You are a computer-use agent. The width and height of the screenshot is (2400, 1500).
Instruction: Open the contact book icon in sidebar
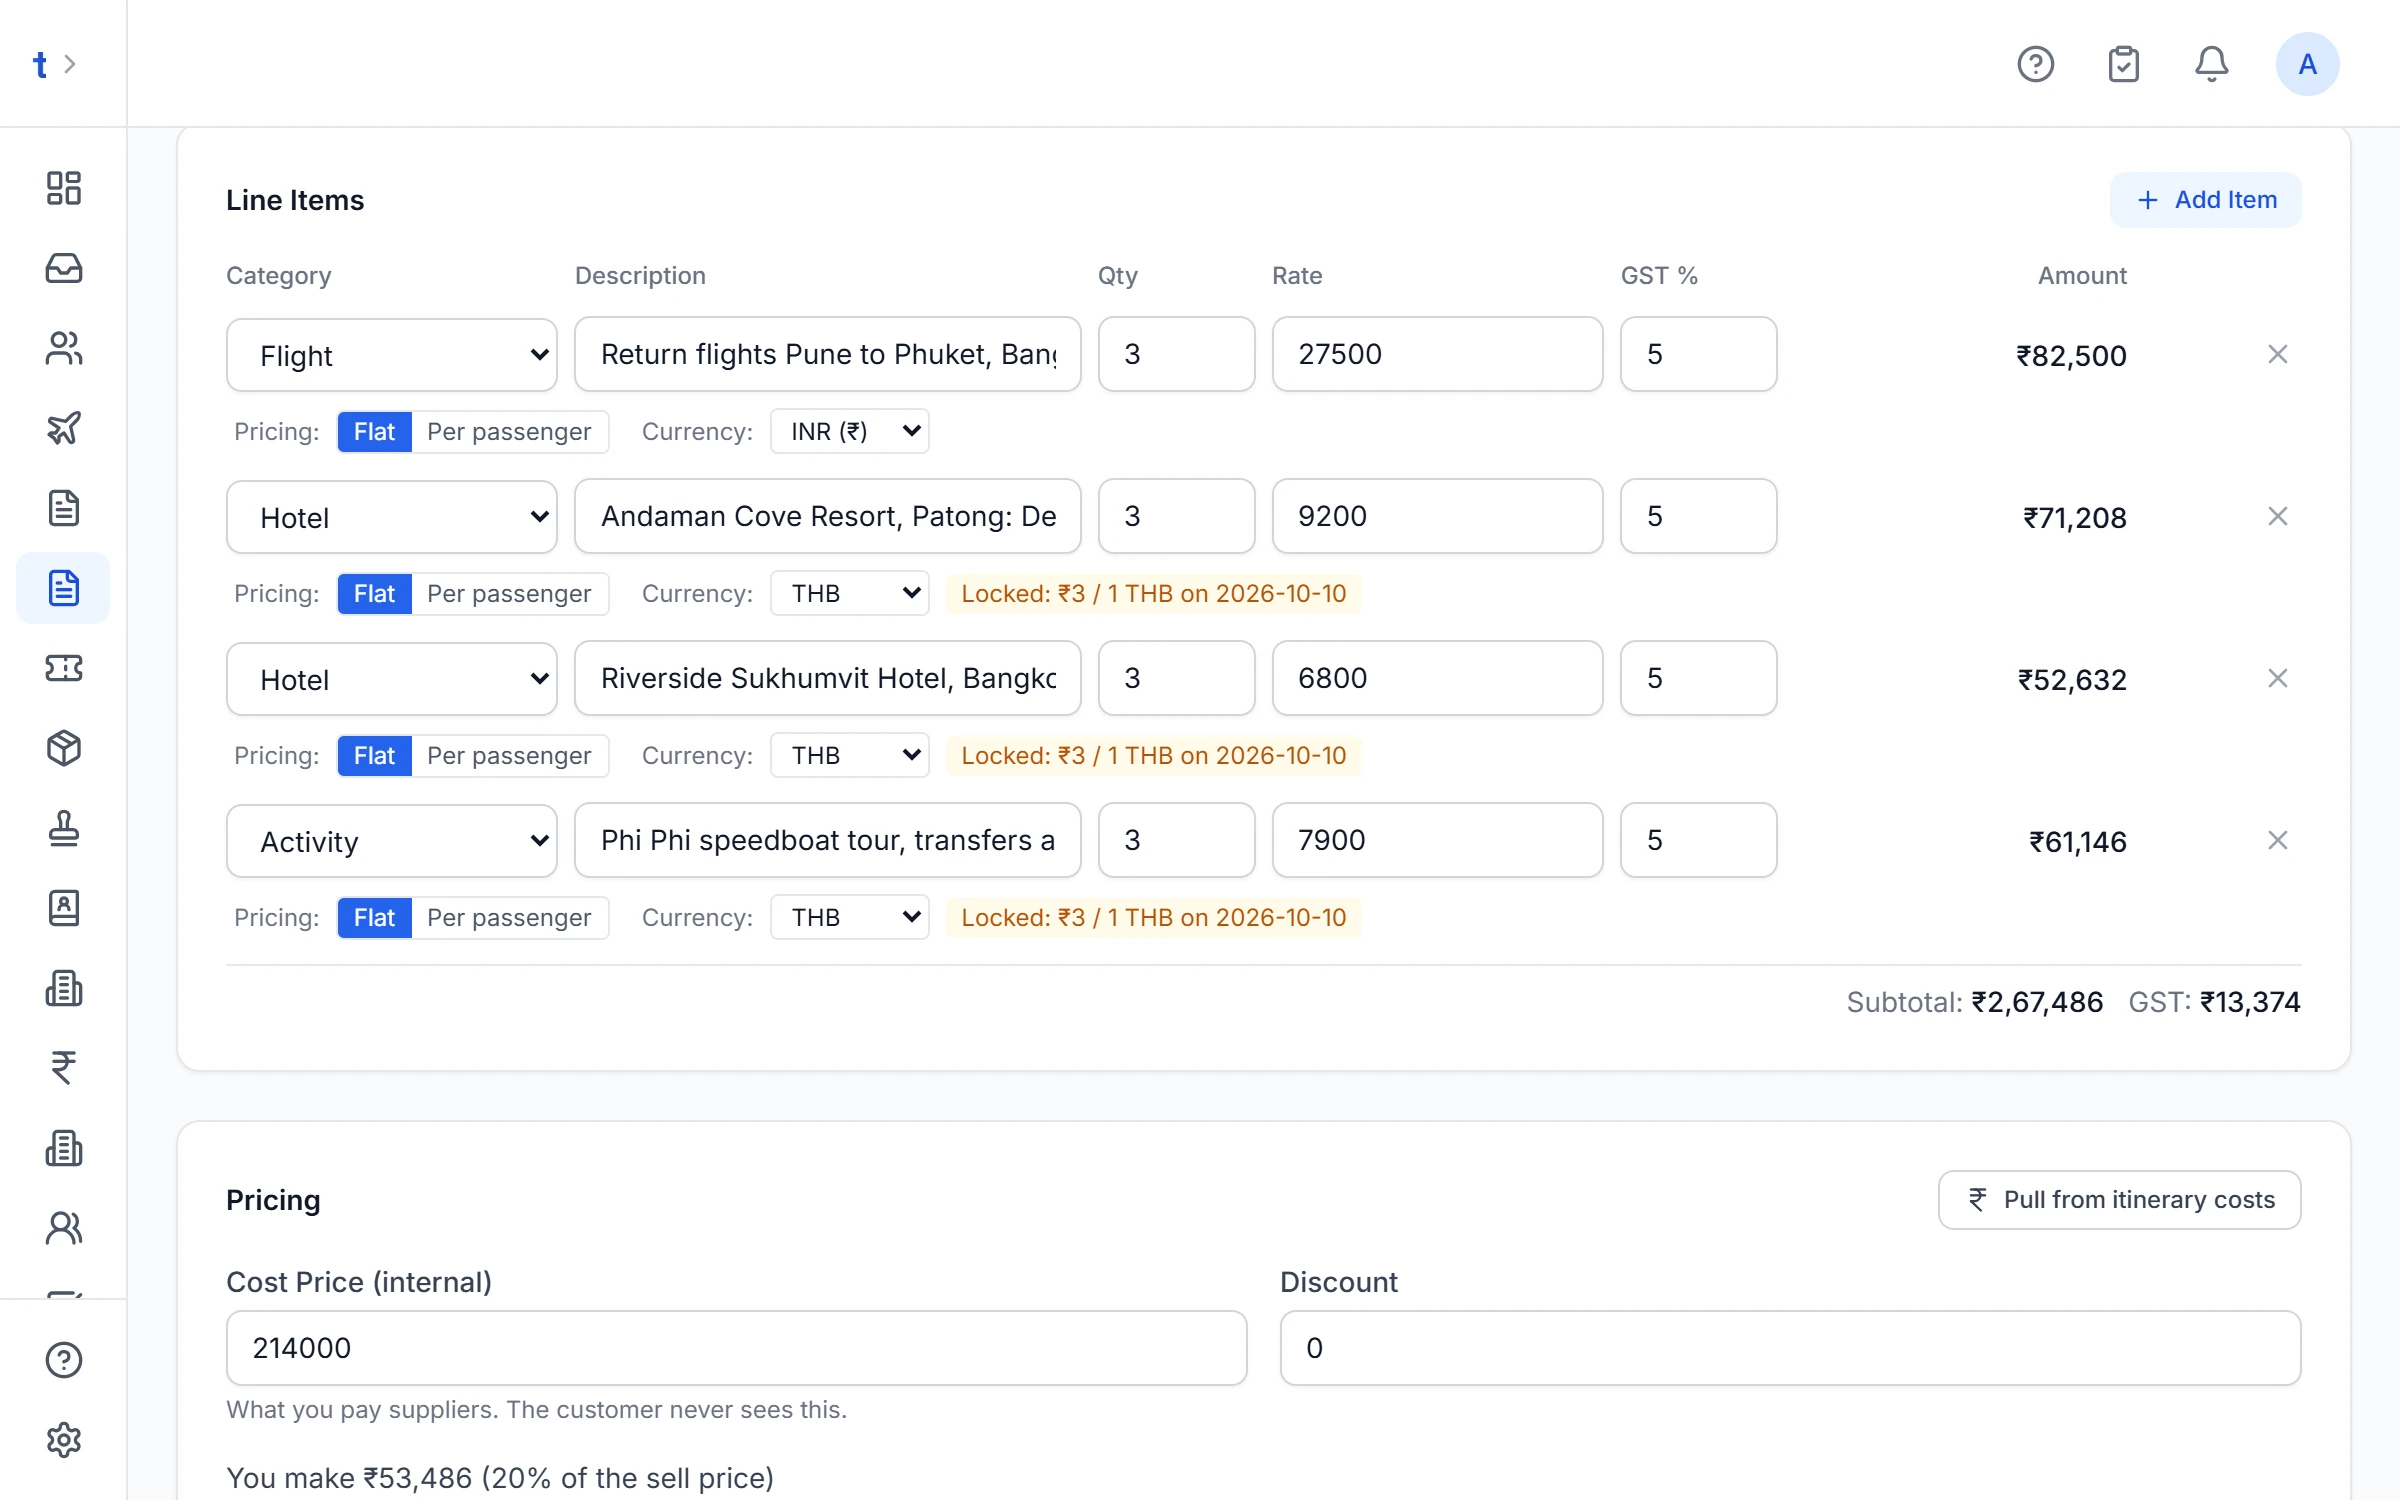[x=64, y=908]
